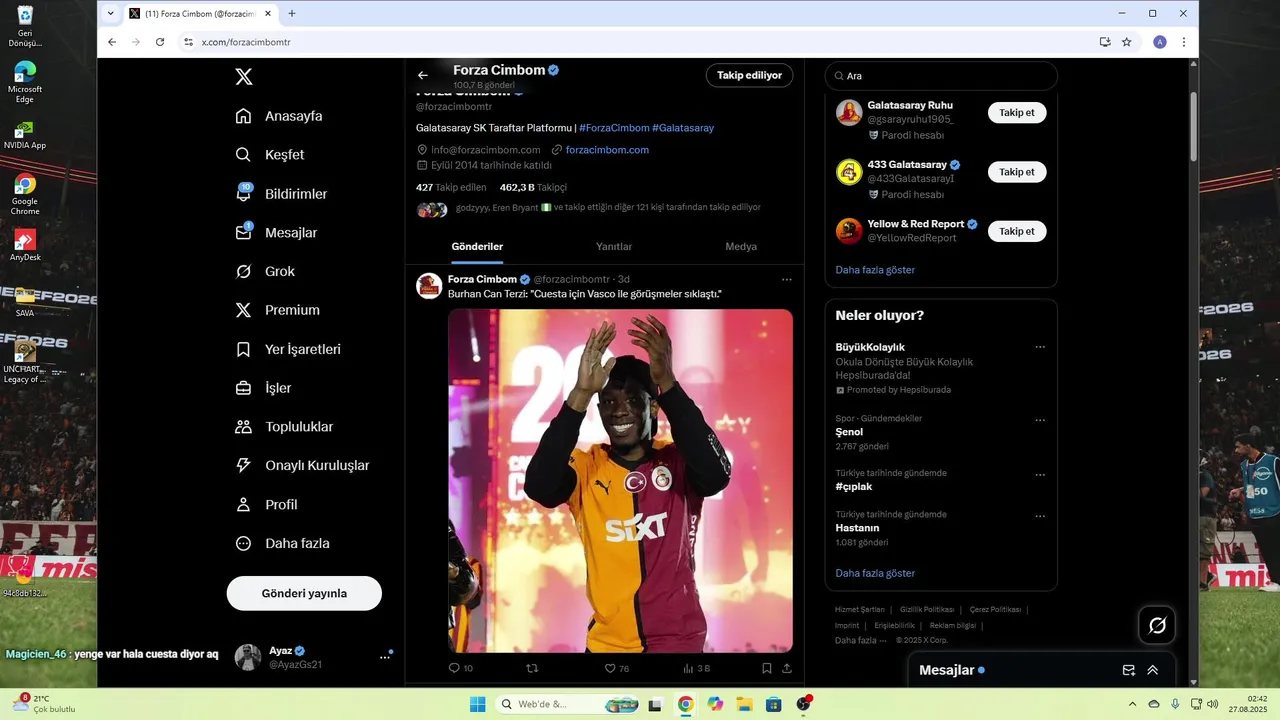Click the #Galatasaray hashtag

pos(683,128)
